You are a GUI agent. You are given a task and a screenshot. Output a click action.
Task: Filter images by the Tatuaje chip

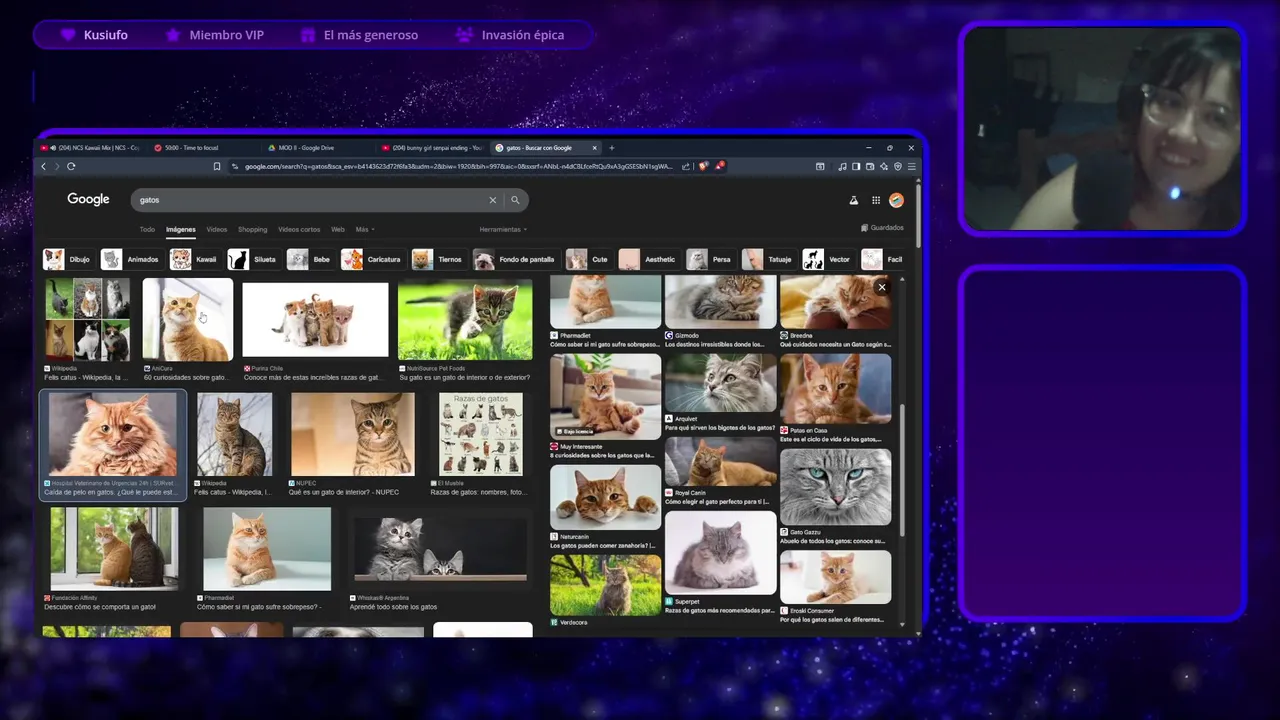coord(768,260)
